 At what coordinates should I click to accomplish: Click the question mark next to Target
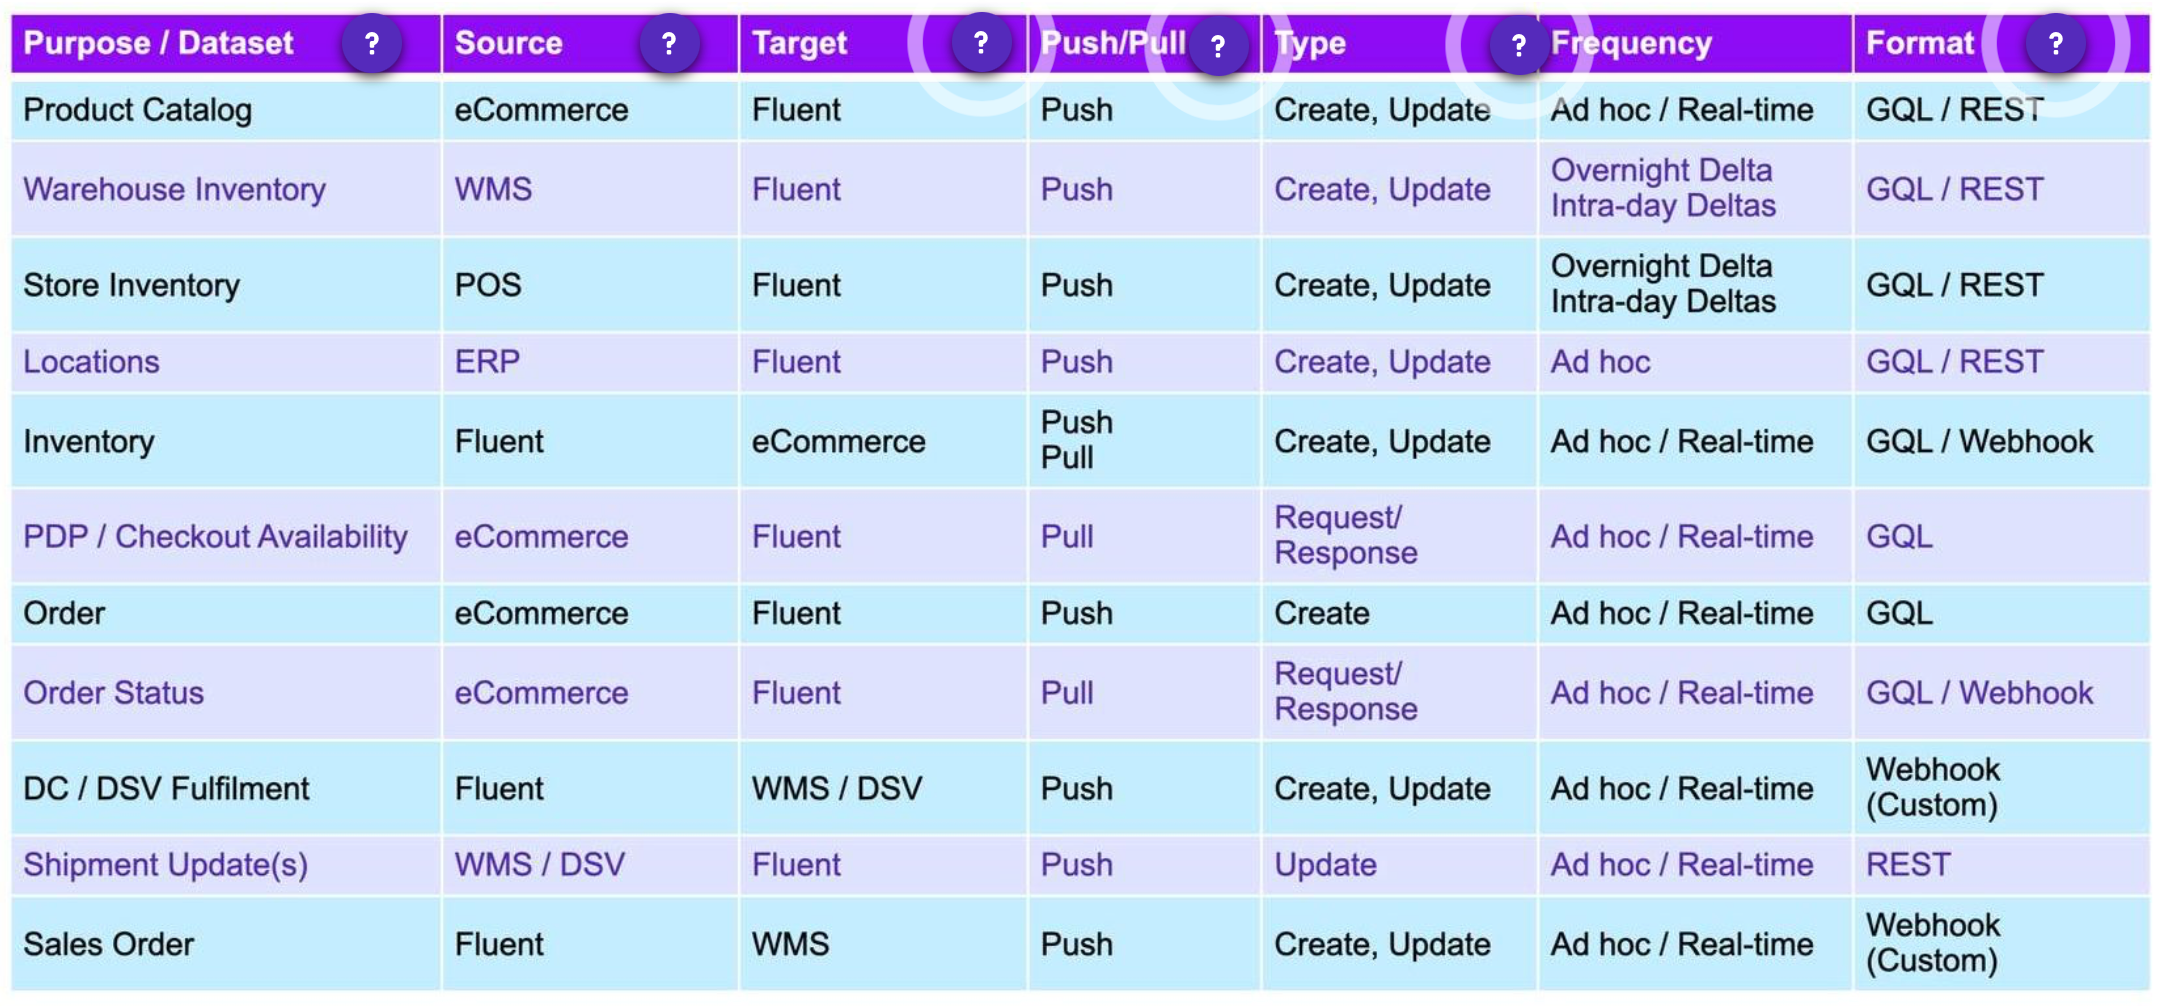point(980,43)
